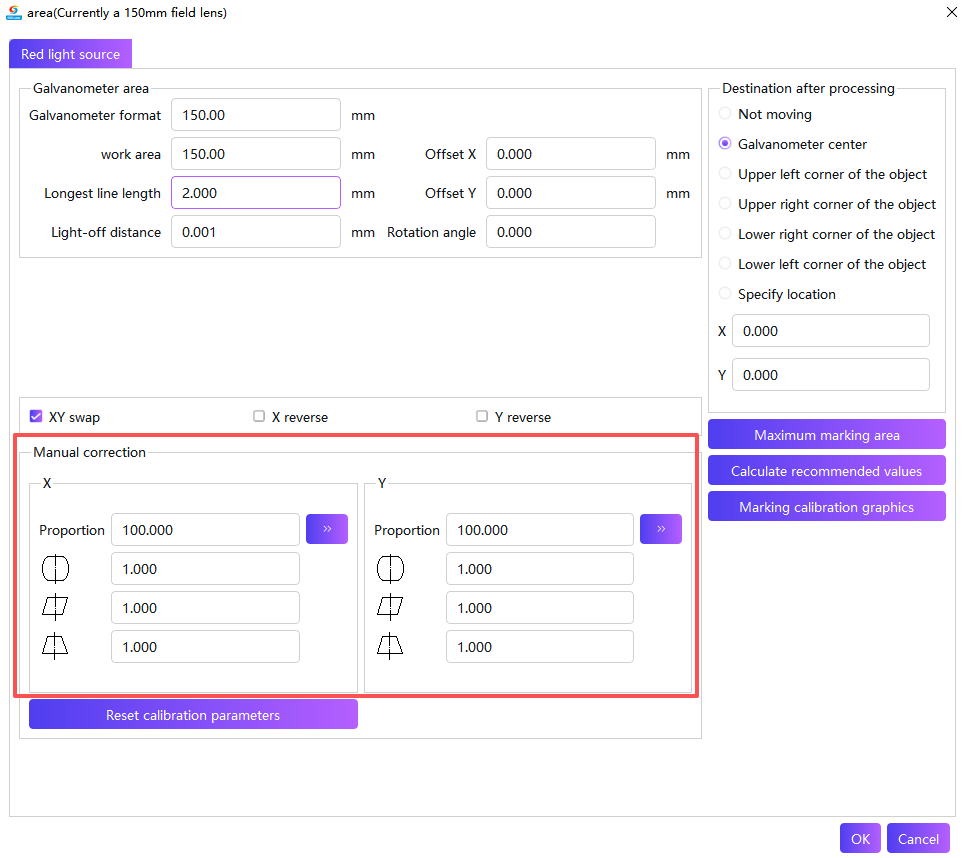967x858 pixels.
Task: Disable the XY swap checkbox
Action: pos(36,416)
